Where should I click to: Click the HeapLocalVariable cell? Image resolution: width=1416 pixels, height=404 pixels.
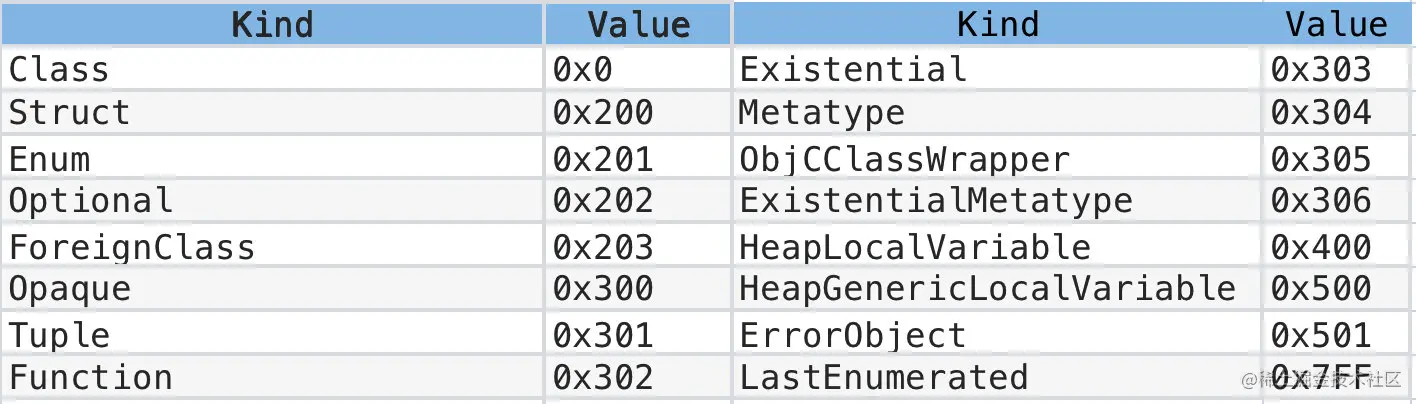click(x=997, y=246)
